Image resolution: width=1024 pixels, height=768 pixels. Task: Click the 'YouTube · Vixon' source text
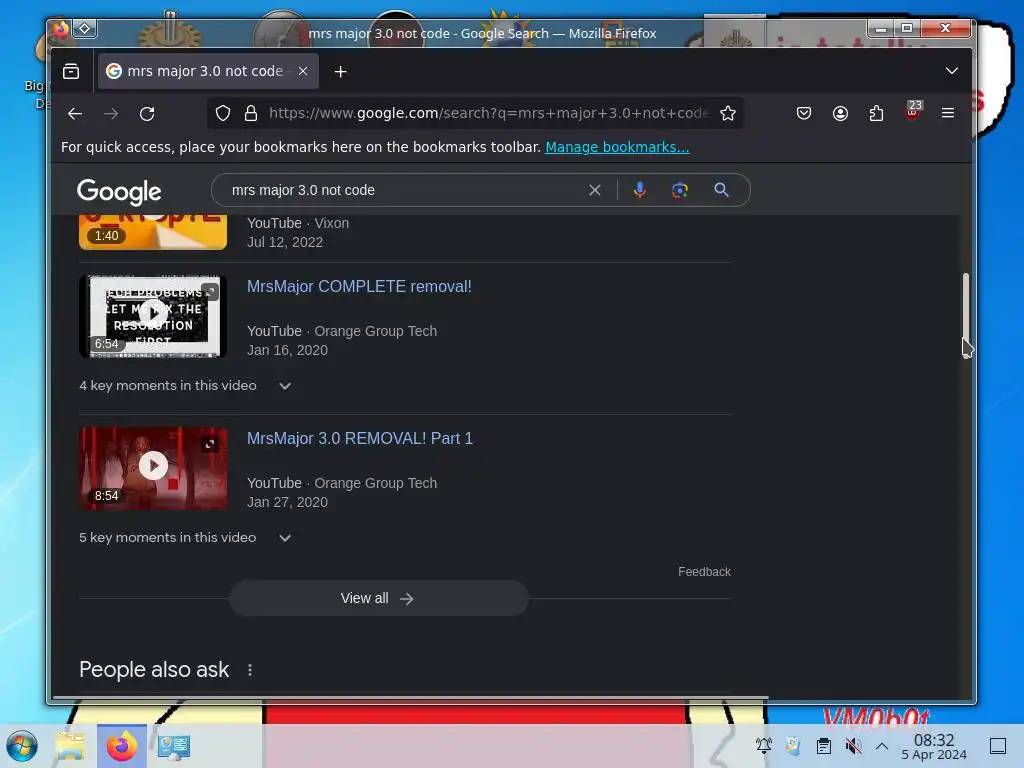(x=298, y=223)
